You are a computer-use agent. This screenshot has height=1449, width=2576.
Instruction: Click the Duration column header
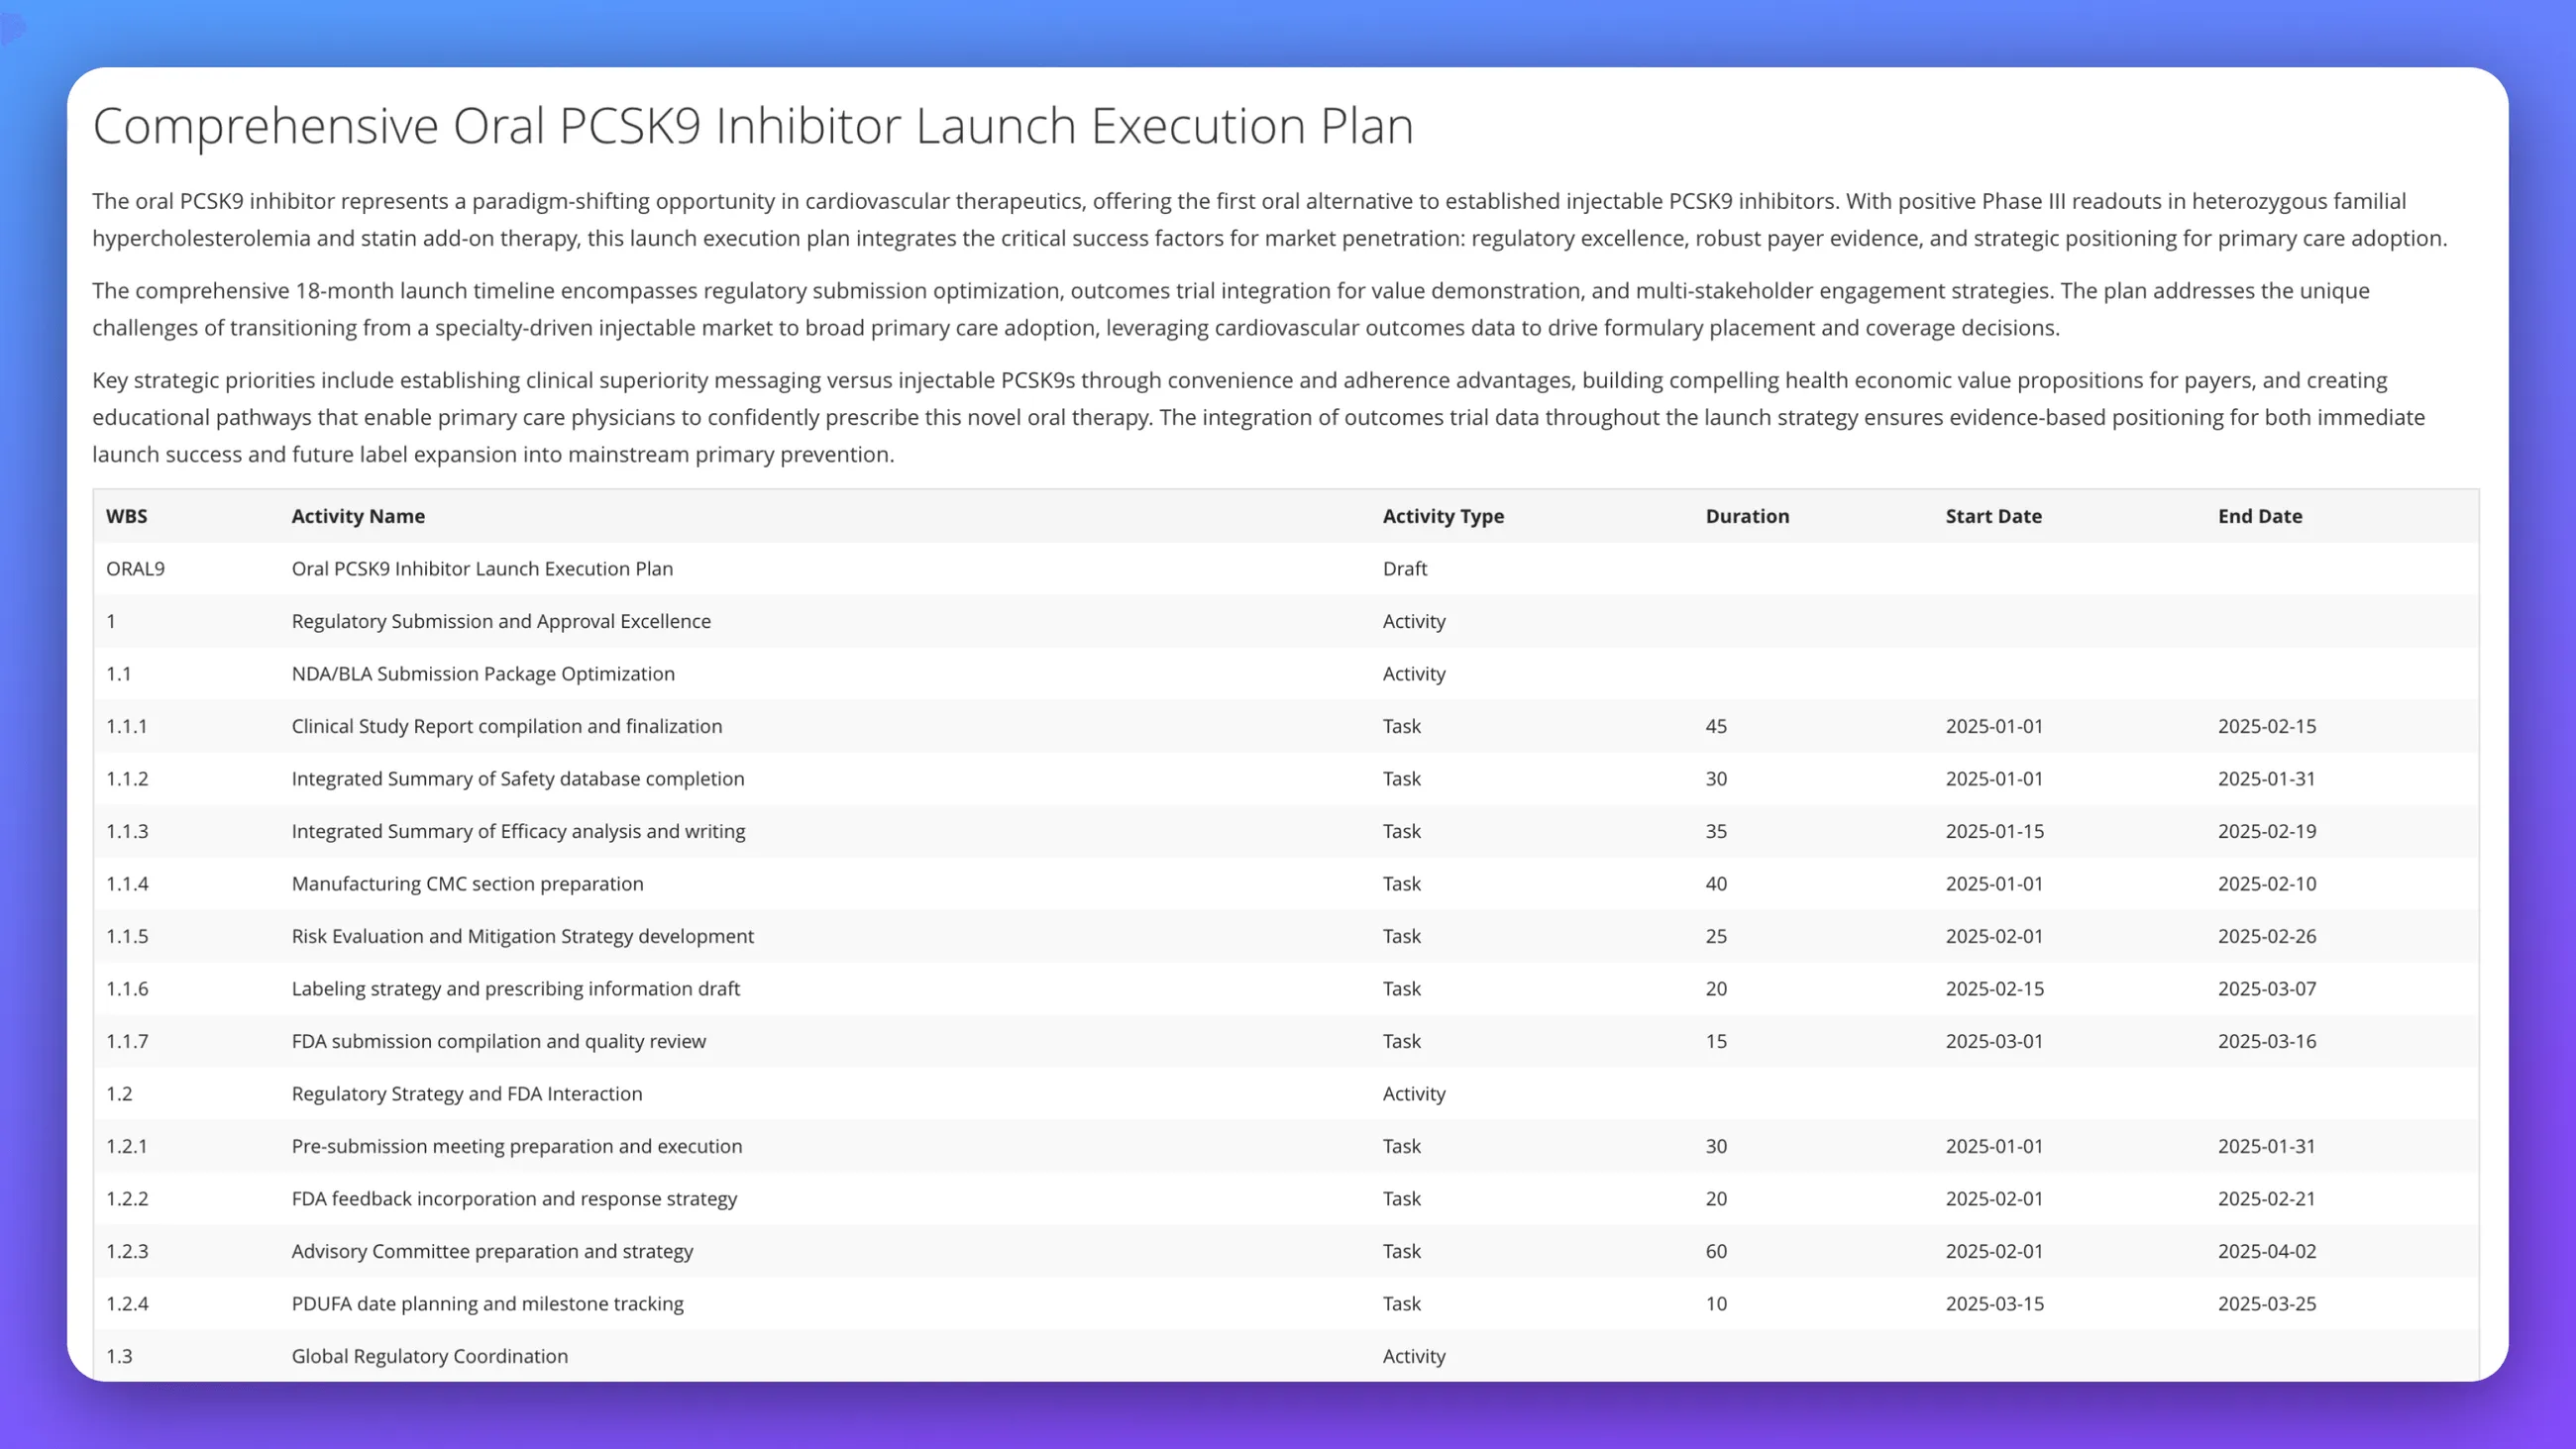pos(1746,516)
